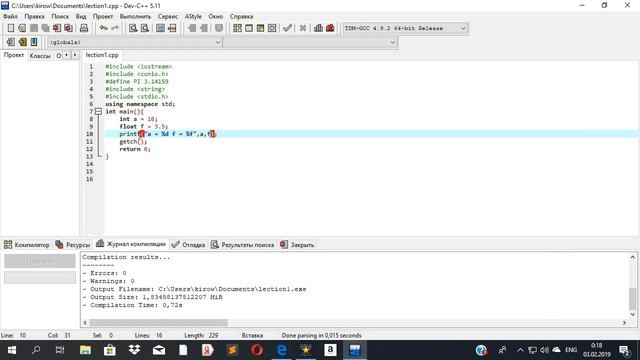
Task: Click the Output Filename line in compile log
Action: tap(194, 289)
